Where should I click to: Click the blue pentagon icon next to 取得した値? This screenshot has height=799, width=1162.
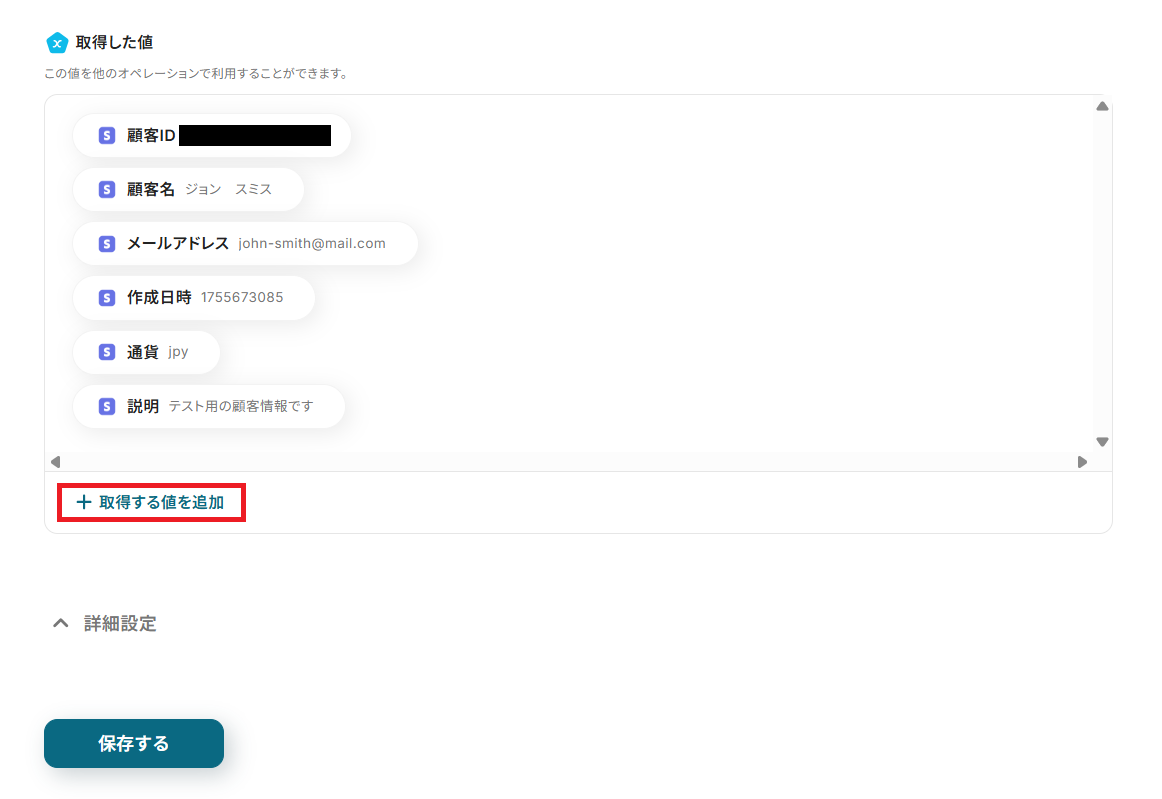57,43
